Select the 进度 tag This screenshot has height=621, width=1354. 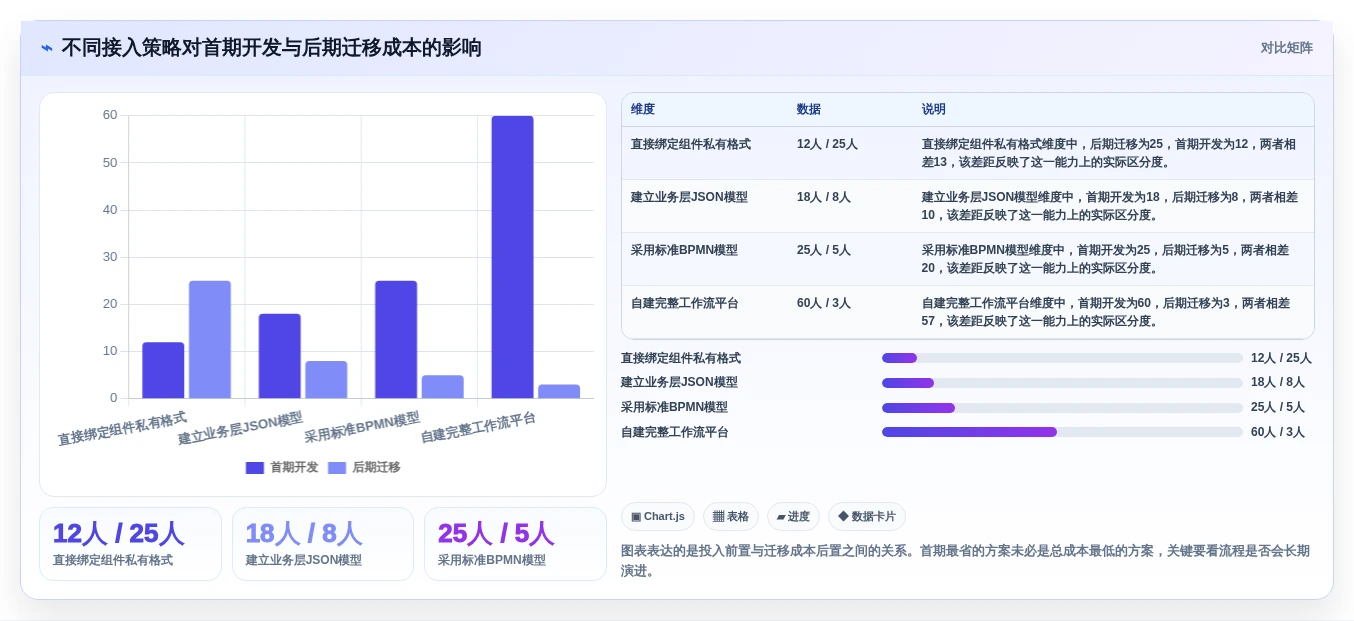(x=793, y=517)
